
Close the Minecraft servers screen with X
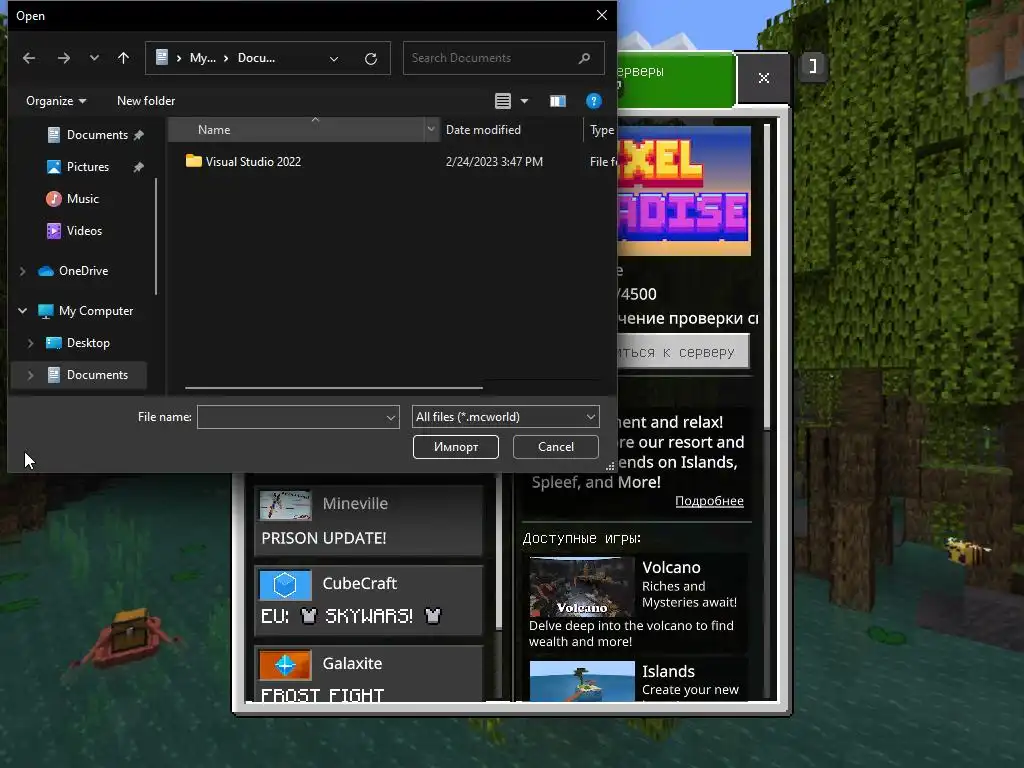(x=763, y=78)
